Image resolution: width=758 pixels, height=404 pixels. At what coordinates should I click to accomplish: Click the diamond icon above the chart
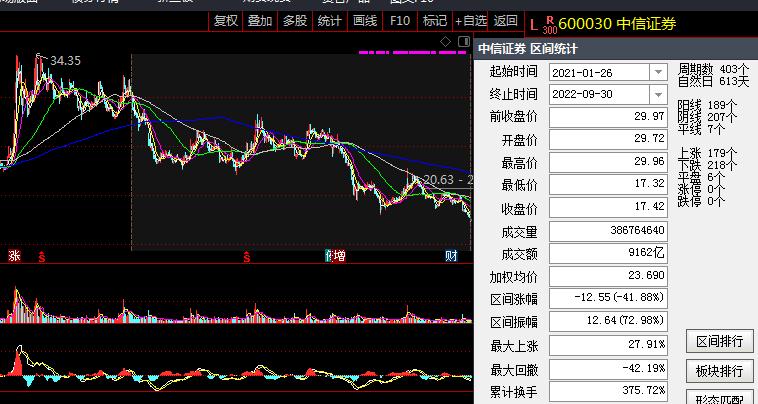click(x=445, y=42)
